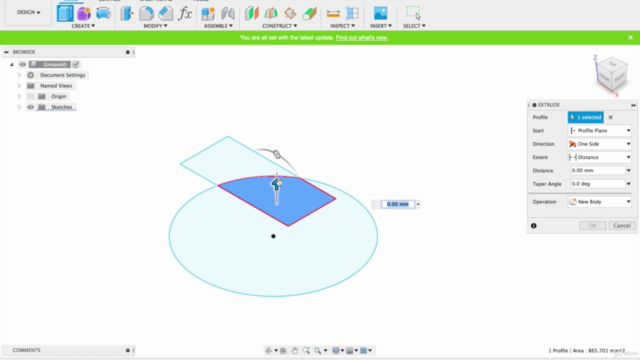Viewport: 640px width, 360px height.
Task: Select the Pan hand tool
Action: (x=294, y=351)
